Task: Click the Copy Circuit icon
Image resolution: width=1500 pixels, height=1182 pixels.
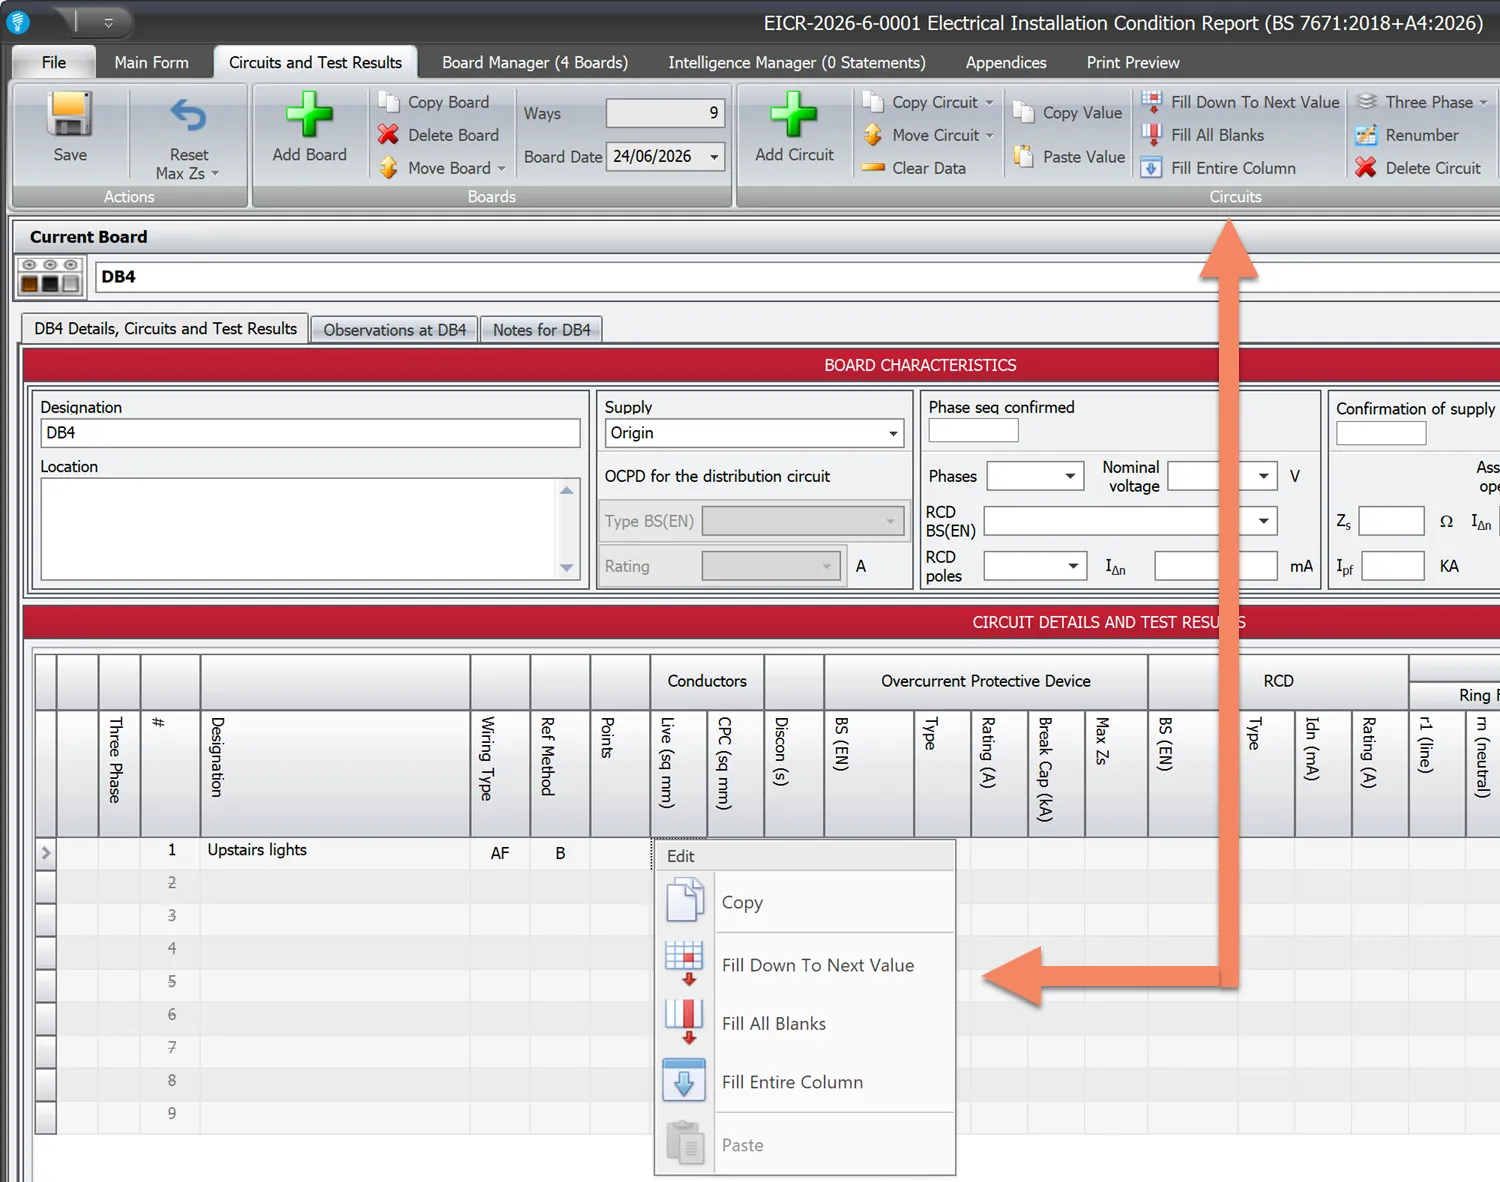Action: coord(873,102)
